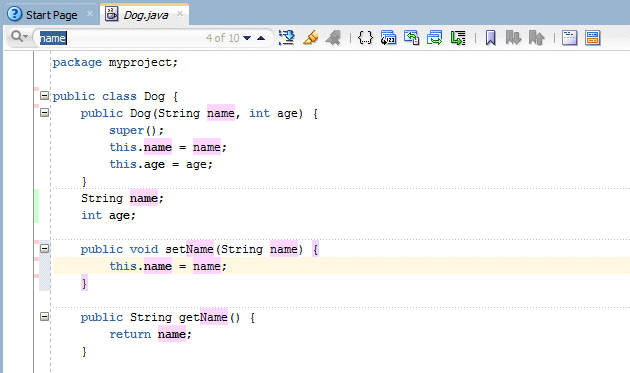This screenshot has width=630, height=373.
Task: Click the orange panel layout icon
Action: click(593, 38)
